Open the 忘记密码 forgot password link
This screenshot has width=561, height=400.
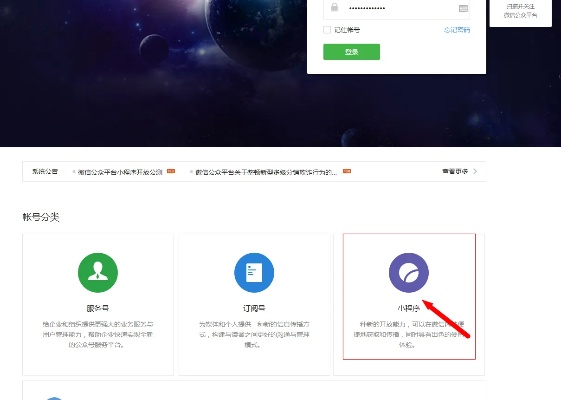(x=457, y=30)
